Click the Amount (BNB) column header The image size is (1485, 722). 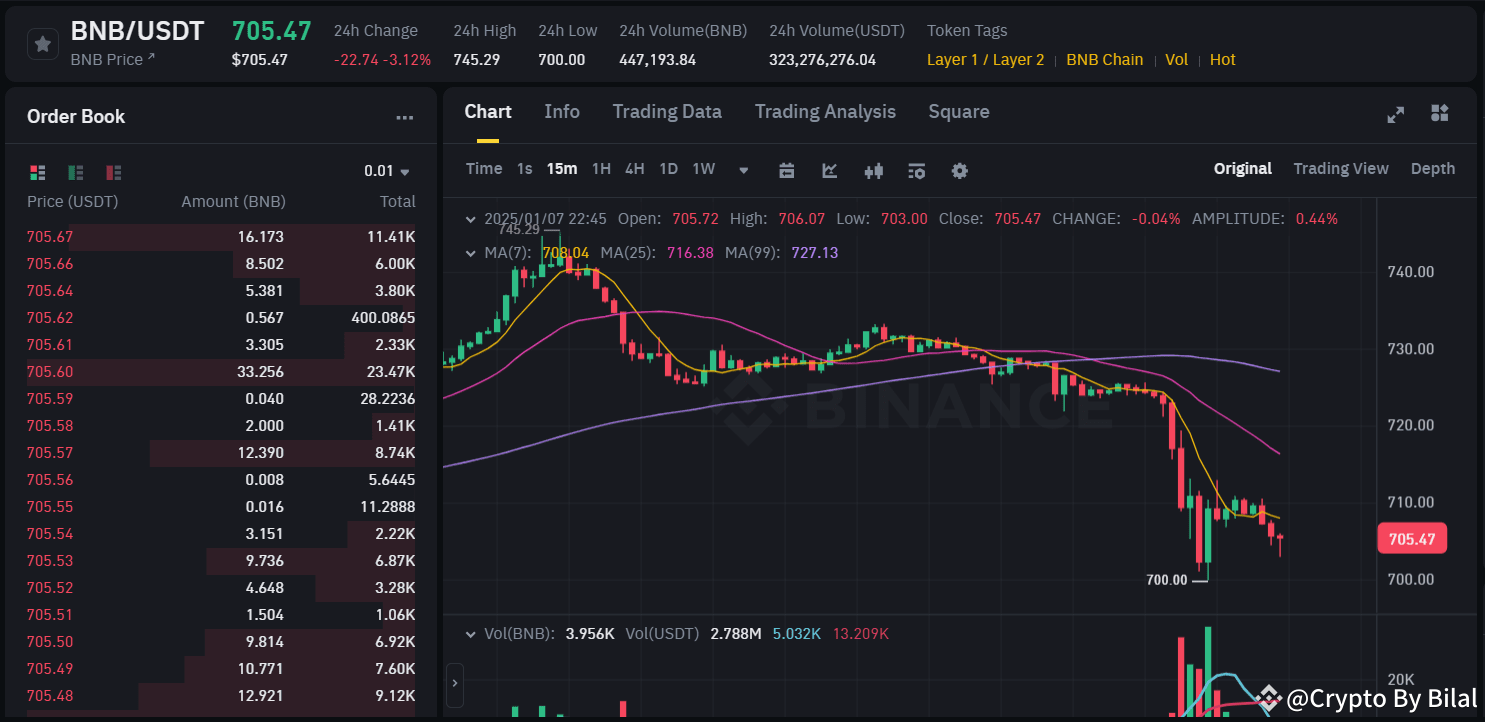[x=233, y=202]
